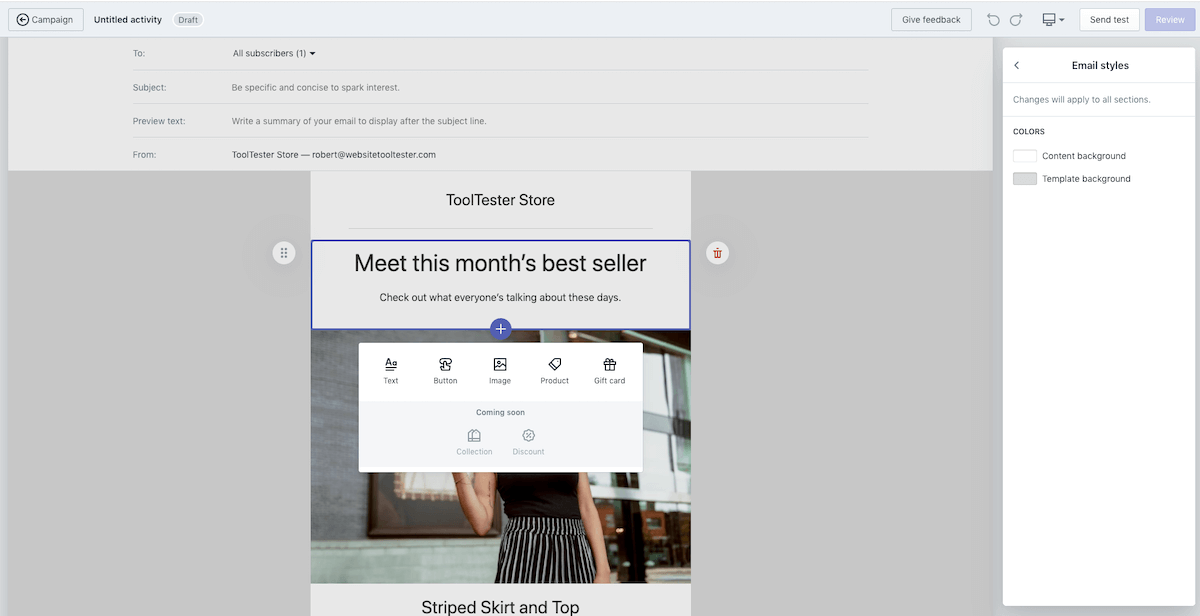Click the undo arrow icon
The image size is (1200, 616).
click(993, 20)
